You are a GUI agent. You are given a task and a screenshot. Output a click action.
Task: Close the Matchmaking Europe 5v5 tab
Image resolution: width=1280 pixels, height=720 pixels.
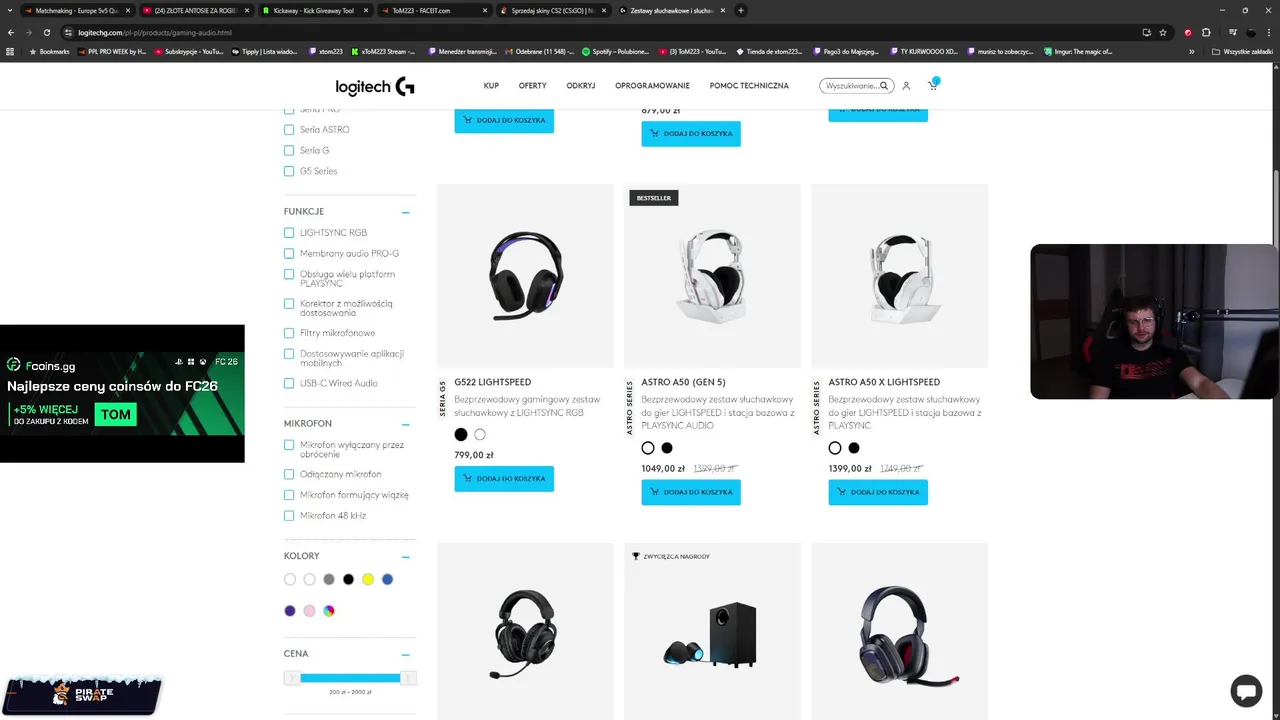(x=128, y=10)
